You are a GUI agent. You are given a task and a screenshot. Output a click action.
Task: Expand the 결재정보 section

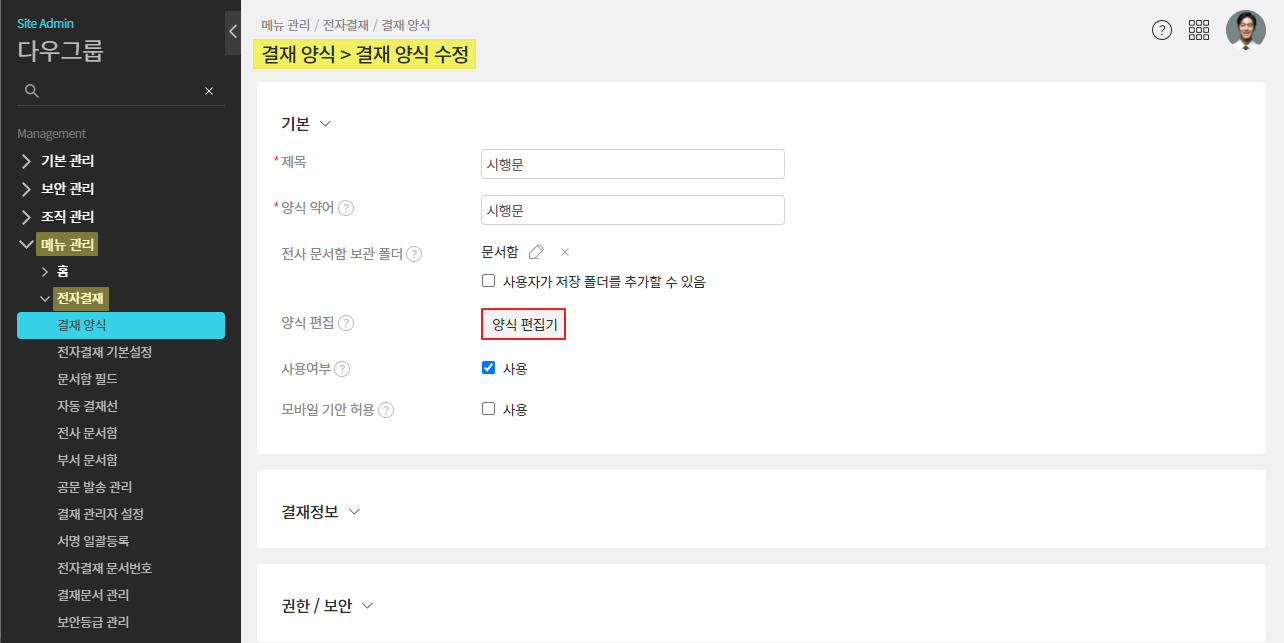pos(320,512)
